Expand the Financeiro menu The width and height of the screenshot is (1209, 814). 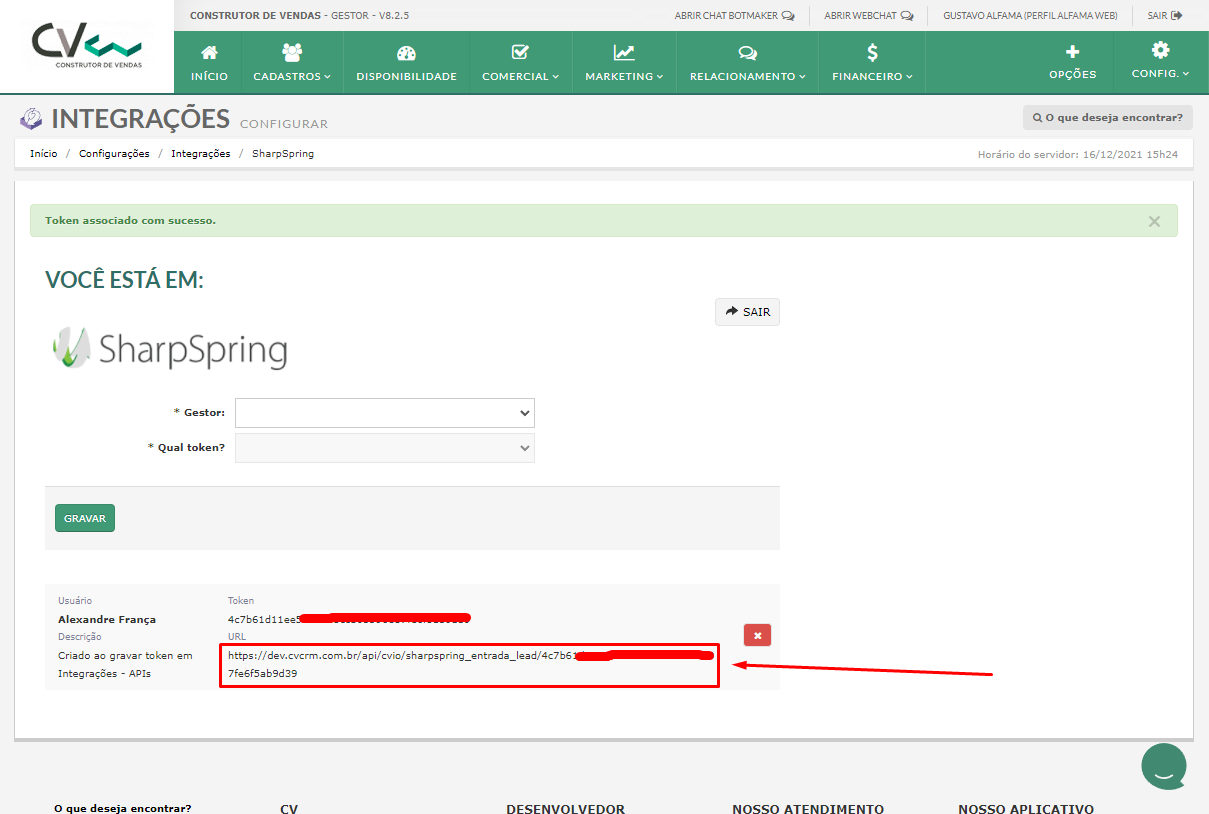click(872, 62)
